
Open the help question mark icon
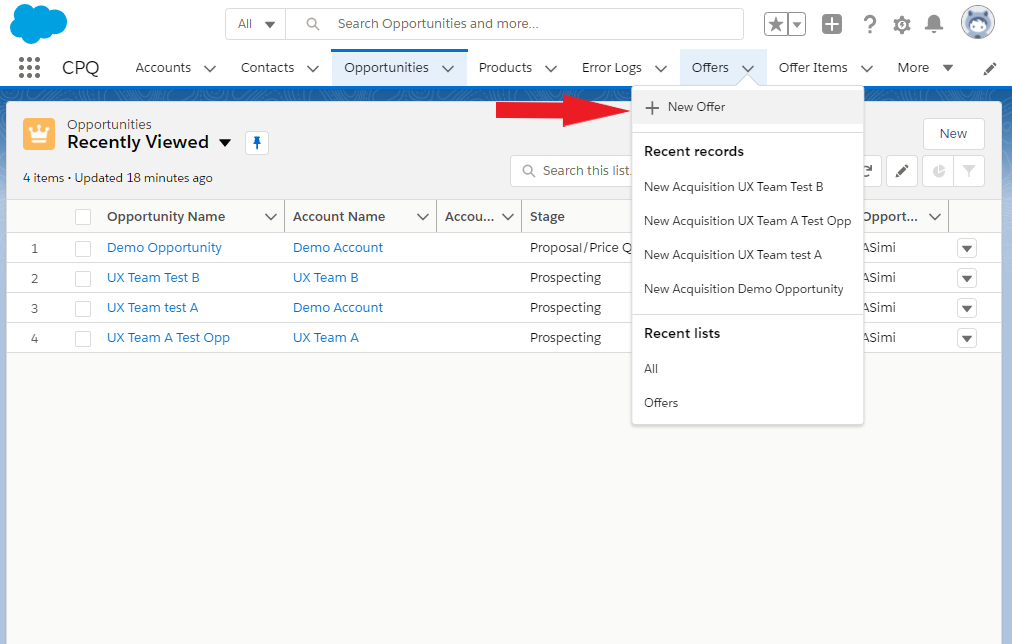[x=870, y=25]
